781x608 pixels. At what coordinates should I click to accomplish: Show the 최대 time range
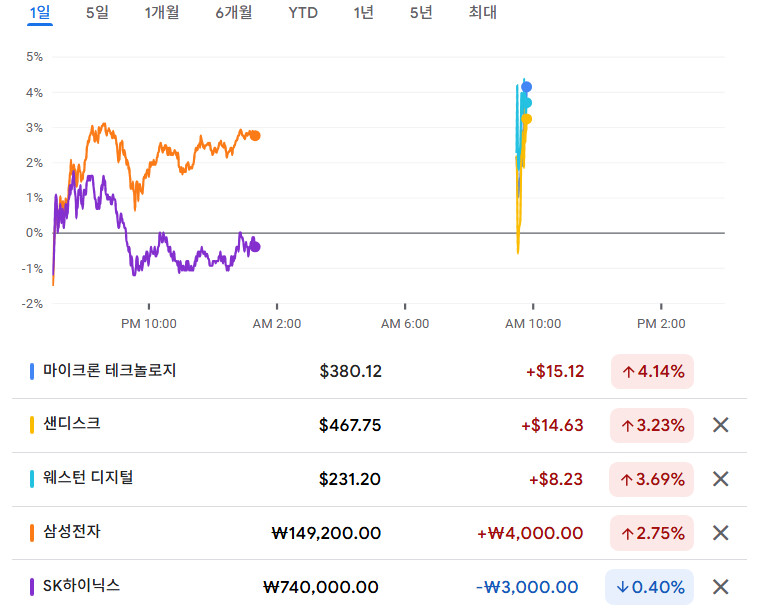pos(482,13)
